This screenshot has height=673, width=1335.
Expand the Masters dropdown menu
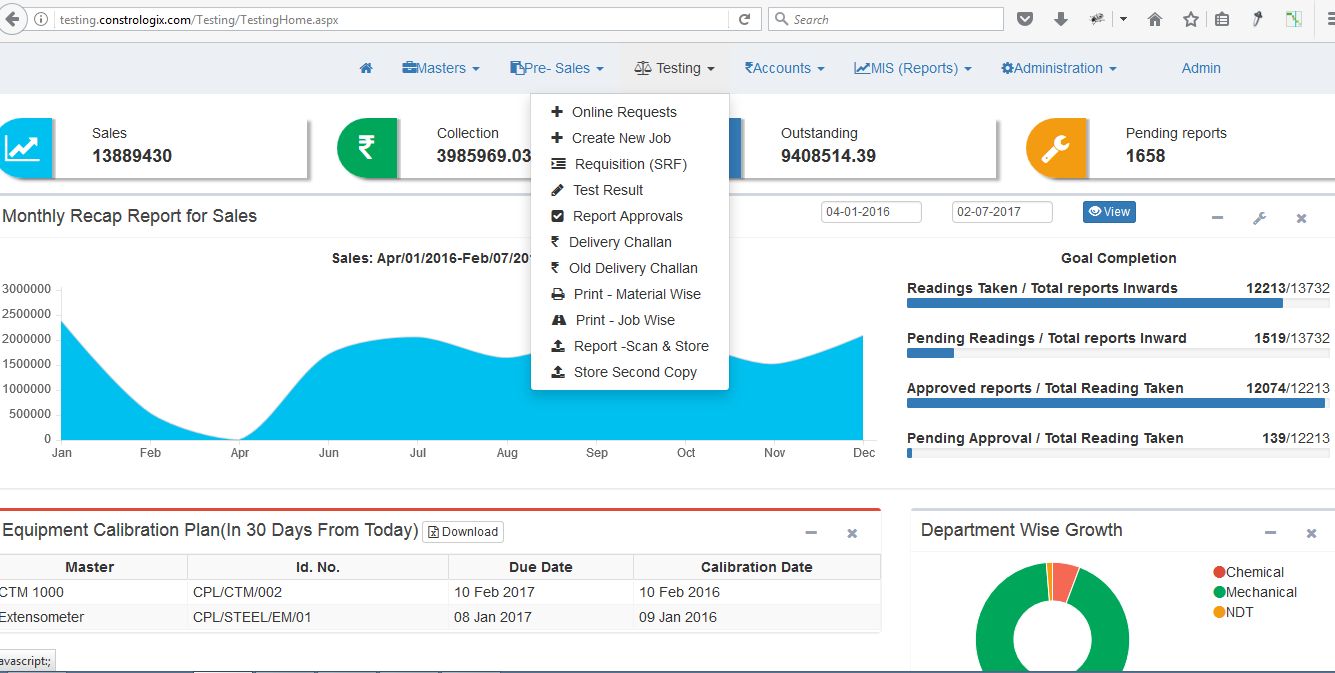point(441,68)
